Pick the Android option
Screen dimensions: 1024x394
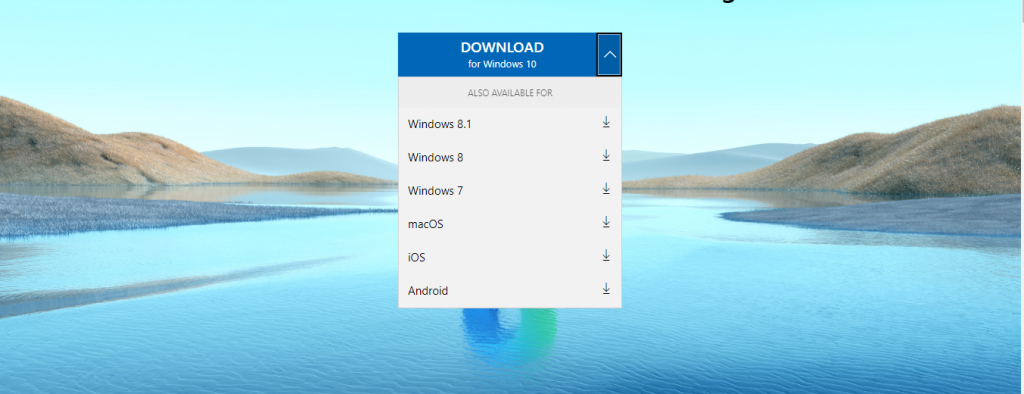pos(510,291)
